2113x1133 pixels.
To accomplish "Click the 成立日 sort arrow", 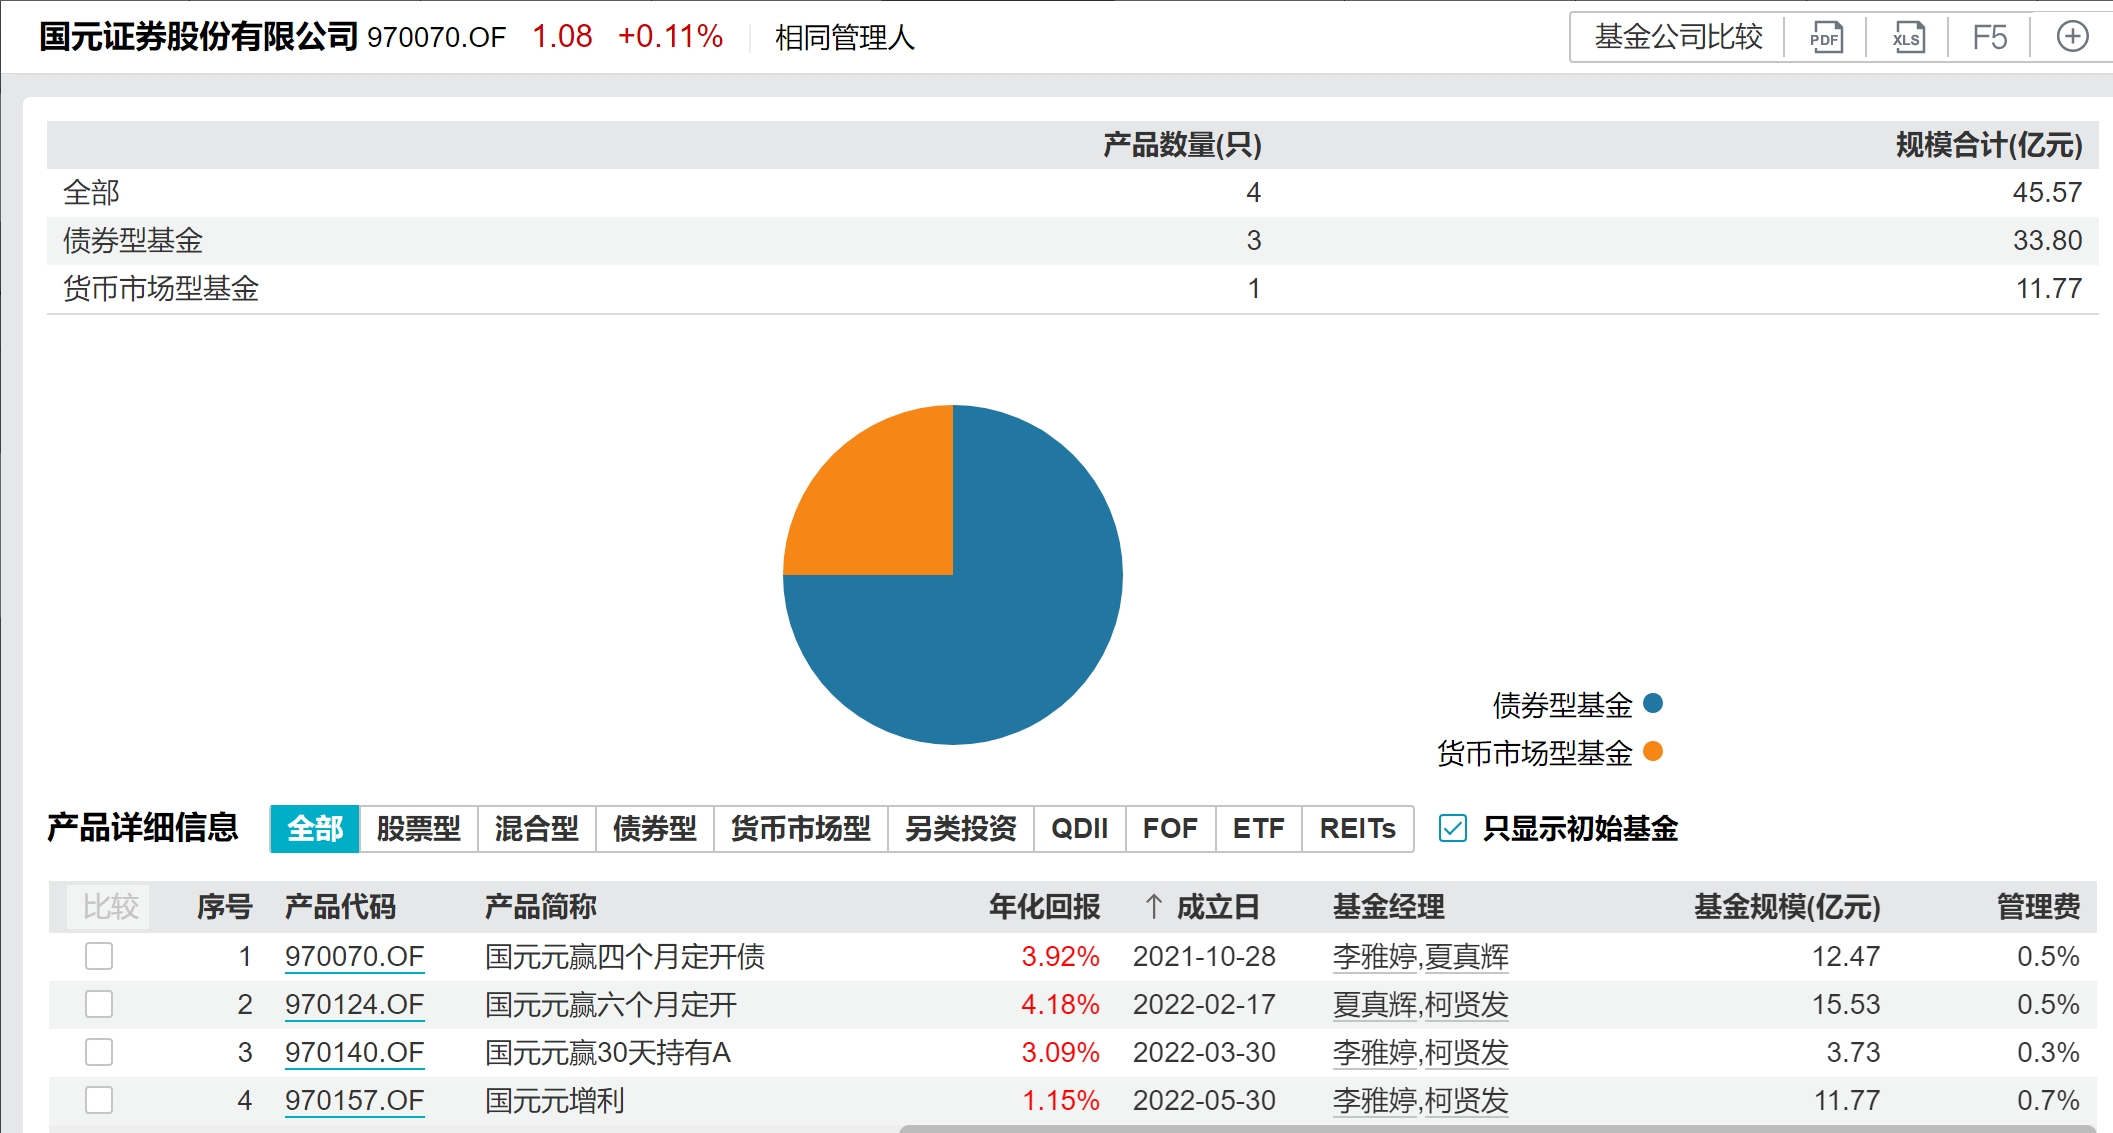I will pos(1153,906).
